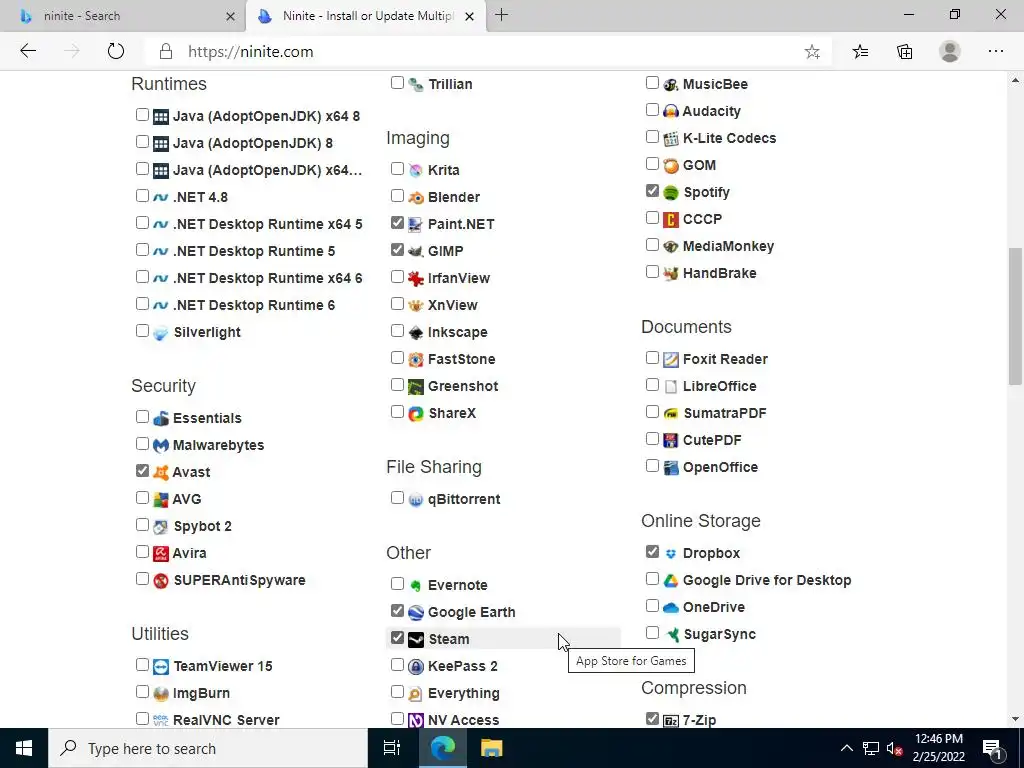
Task: Click the page vertical scrollbar thumb
Action: click(x=1015, y=316)
